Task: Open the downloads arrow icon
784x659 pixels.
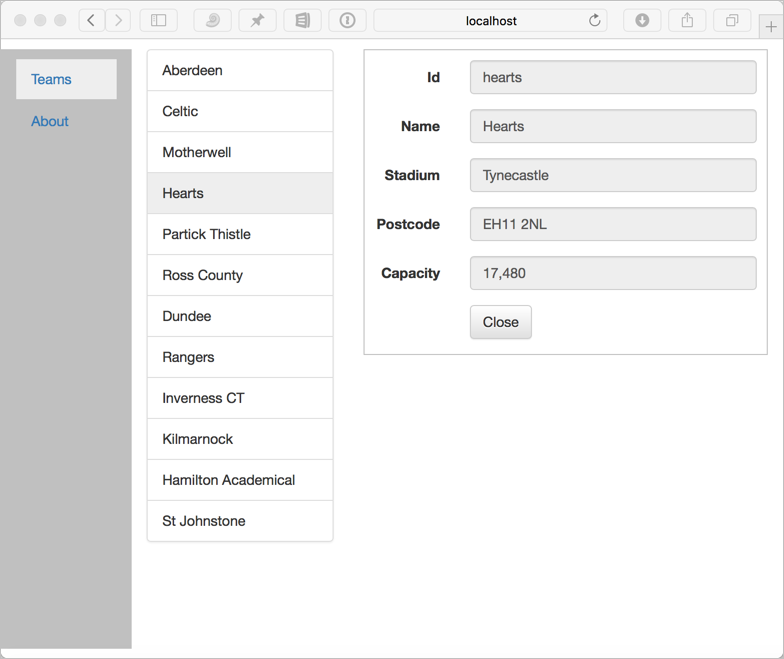Action: (642, 20)
